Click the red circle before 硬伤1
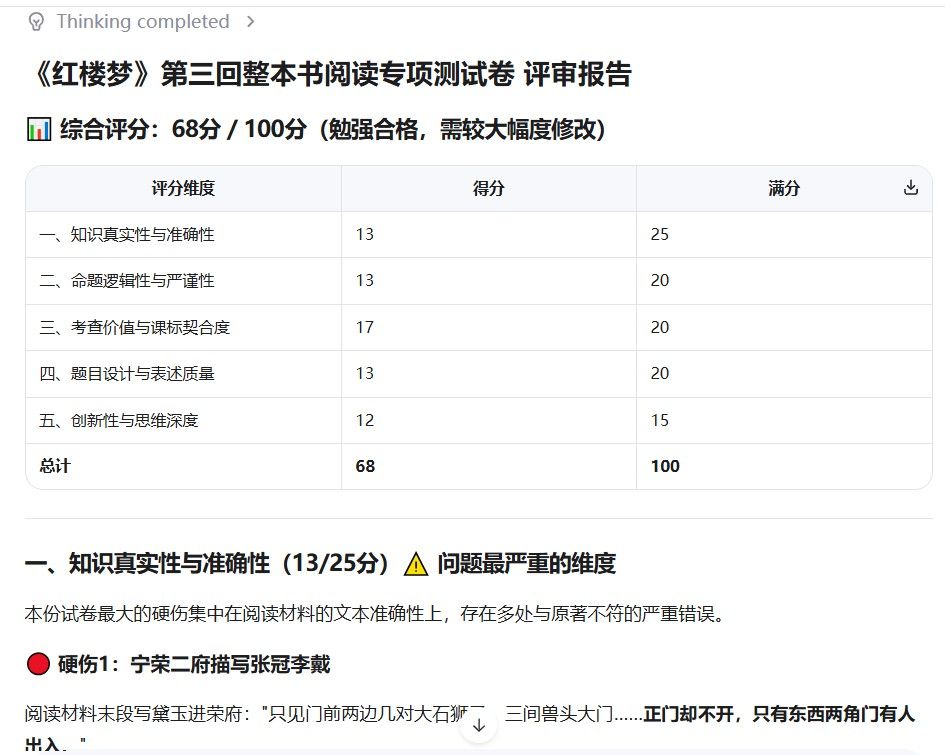Screen dimensions: 945x755 click(38, 664)
